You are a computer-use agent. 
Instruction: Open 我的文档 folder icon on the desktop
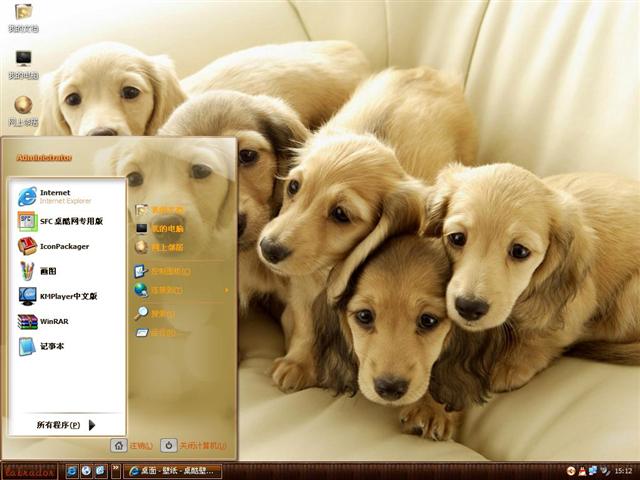click(23, 13)
